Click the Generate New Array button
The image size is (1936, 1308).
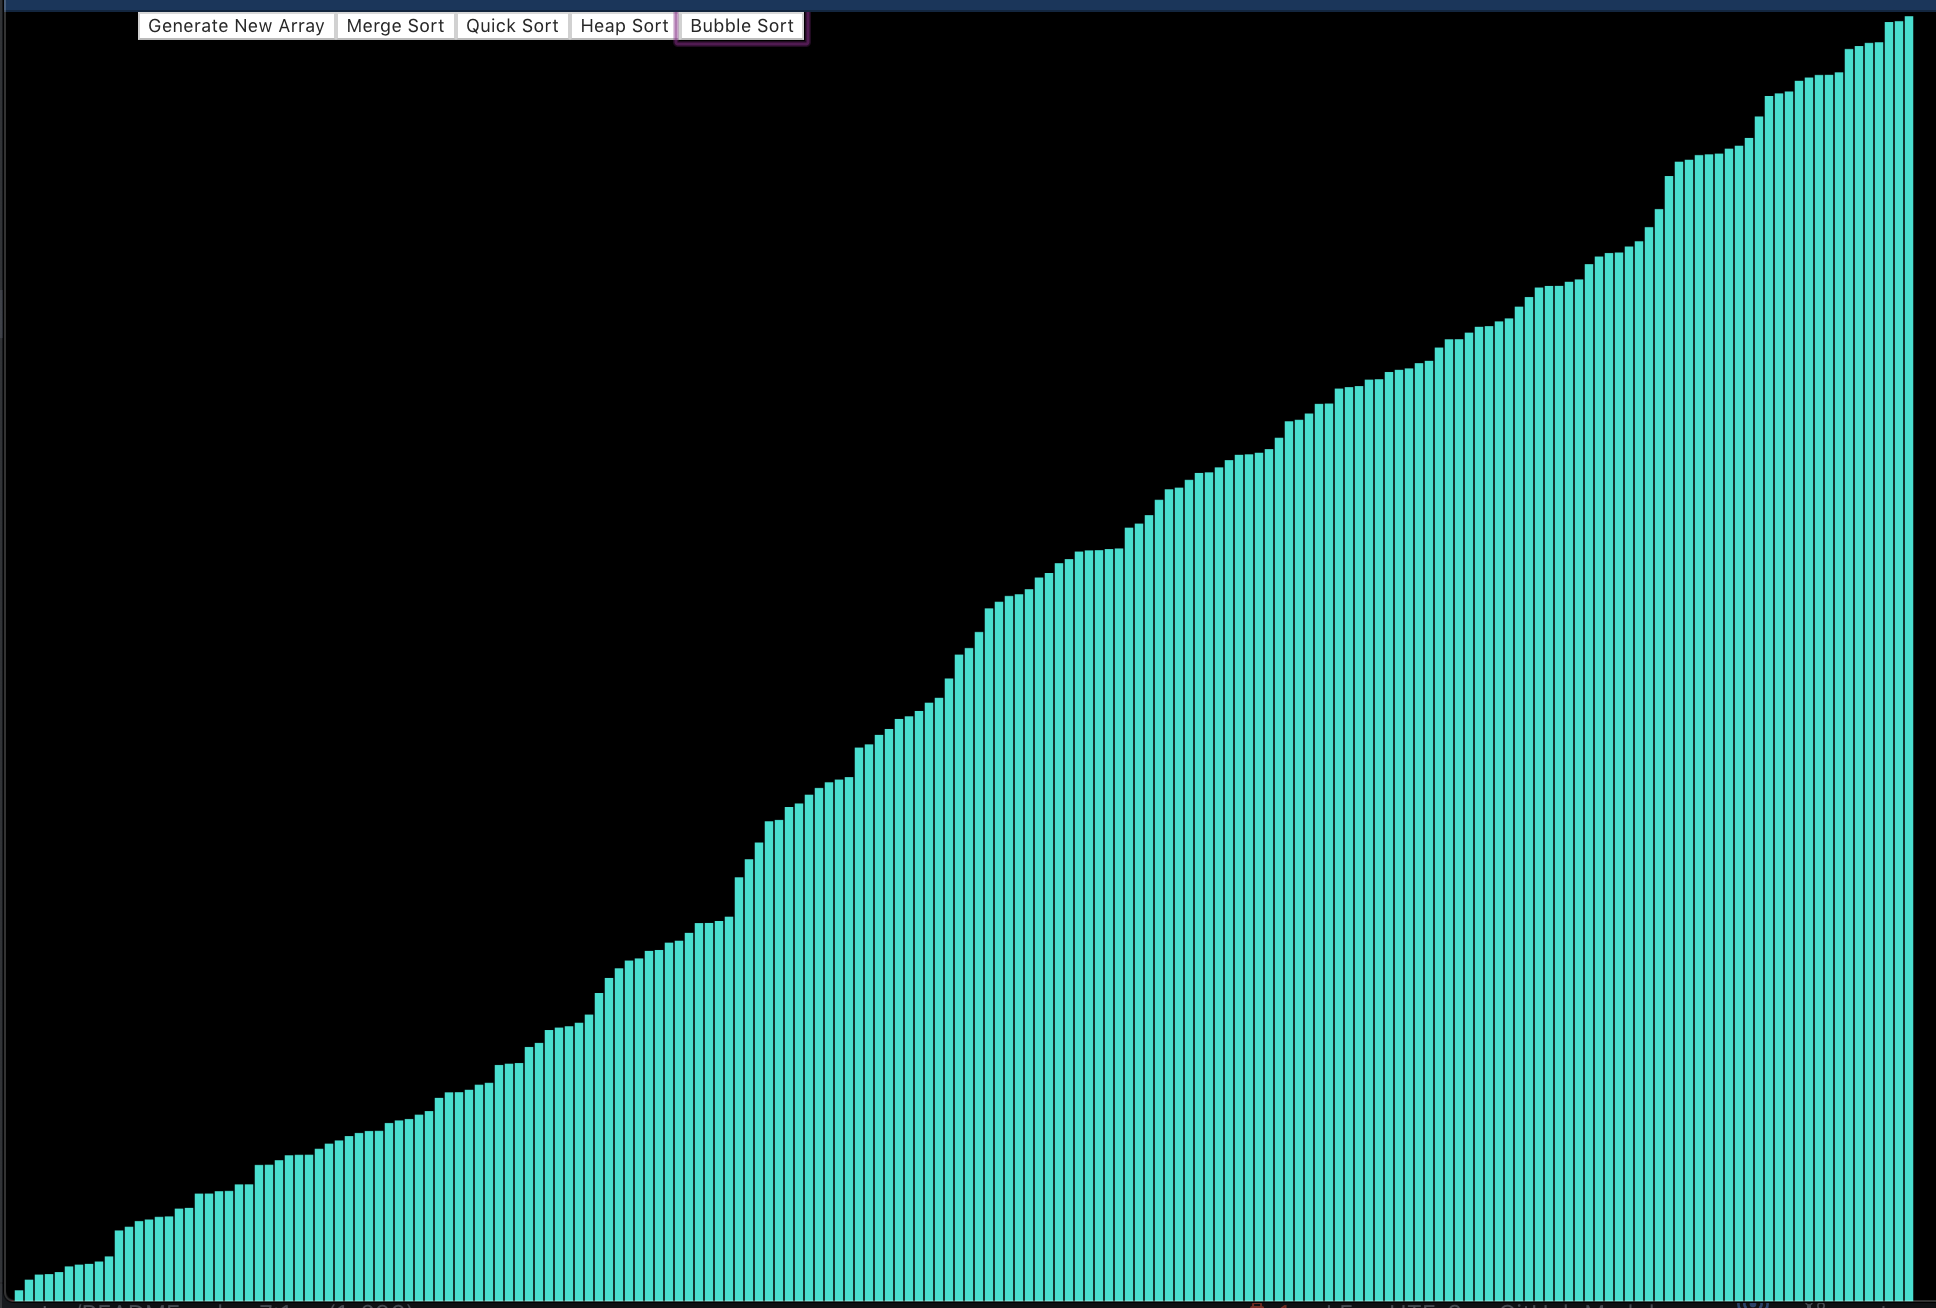[x=236, y=26]
